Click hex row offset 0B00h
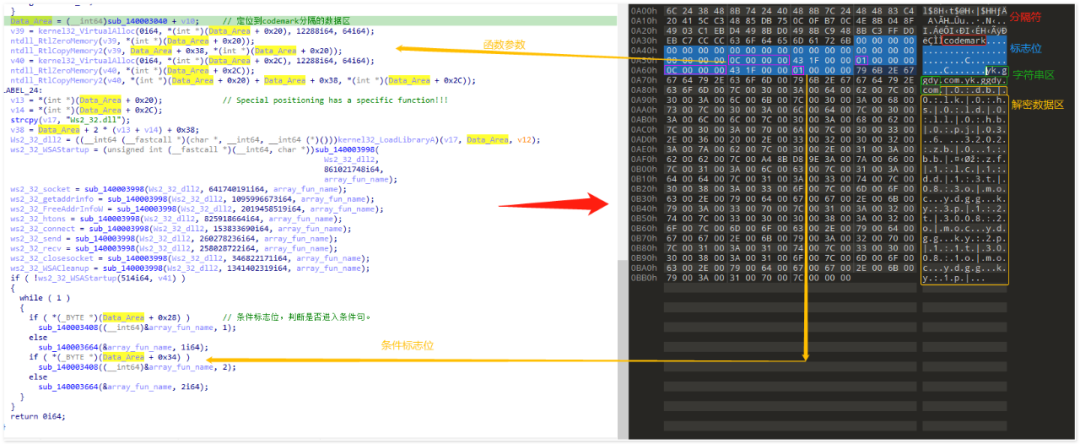 [x=642, y=169]
